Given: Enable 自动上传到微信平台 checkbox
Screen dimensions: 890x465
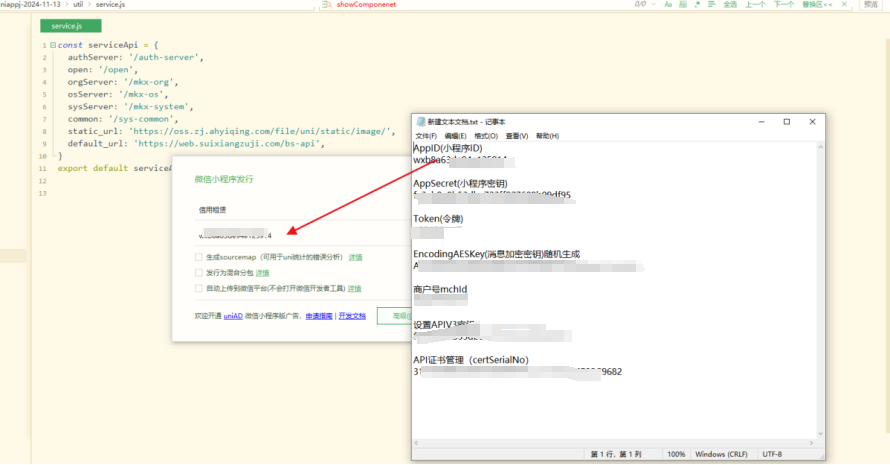Looking at the screenshot, I should 199,288.
